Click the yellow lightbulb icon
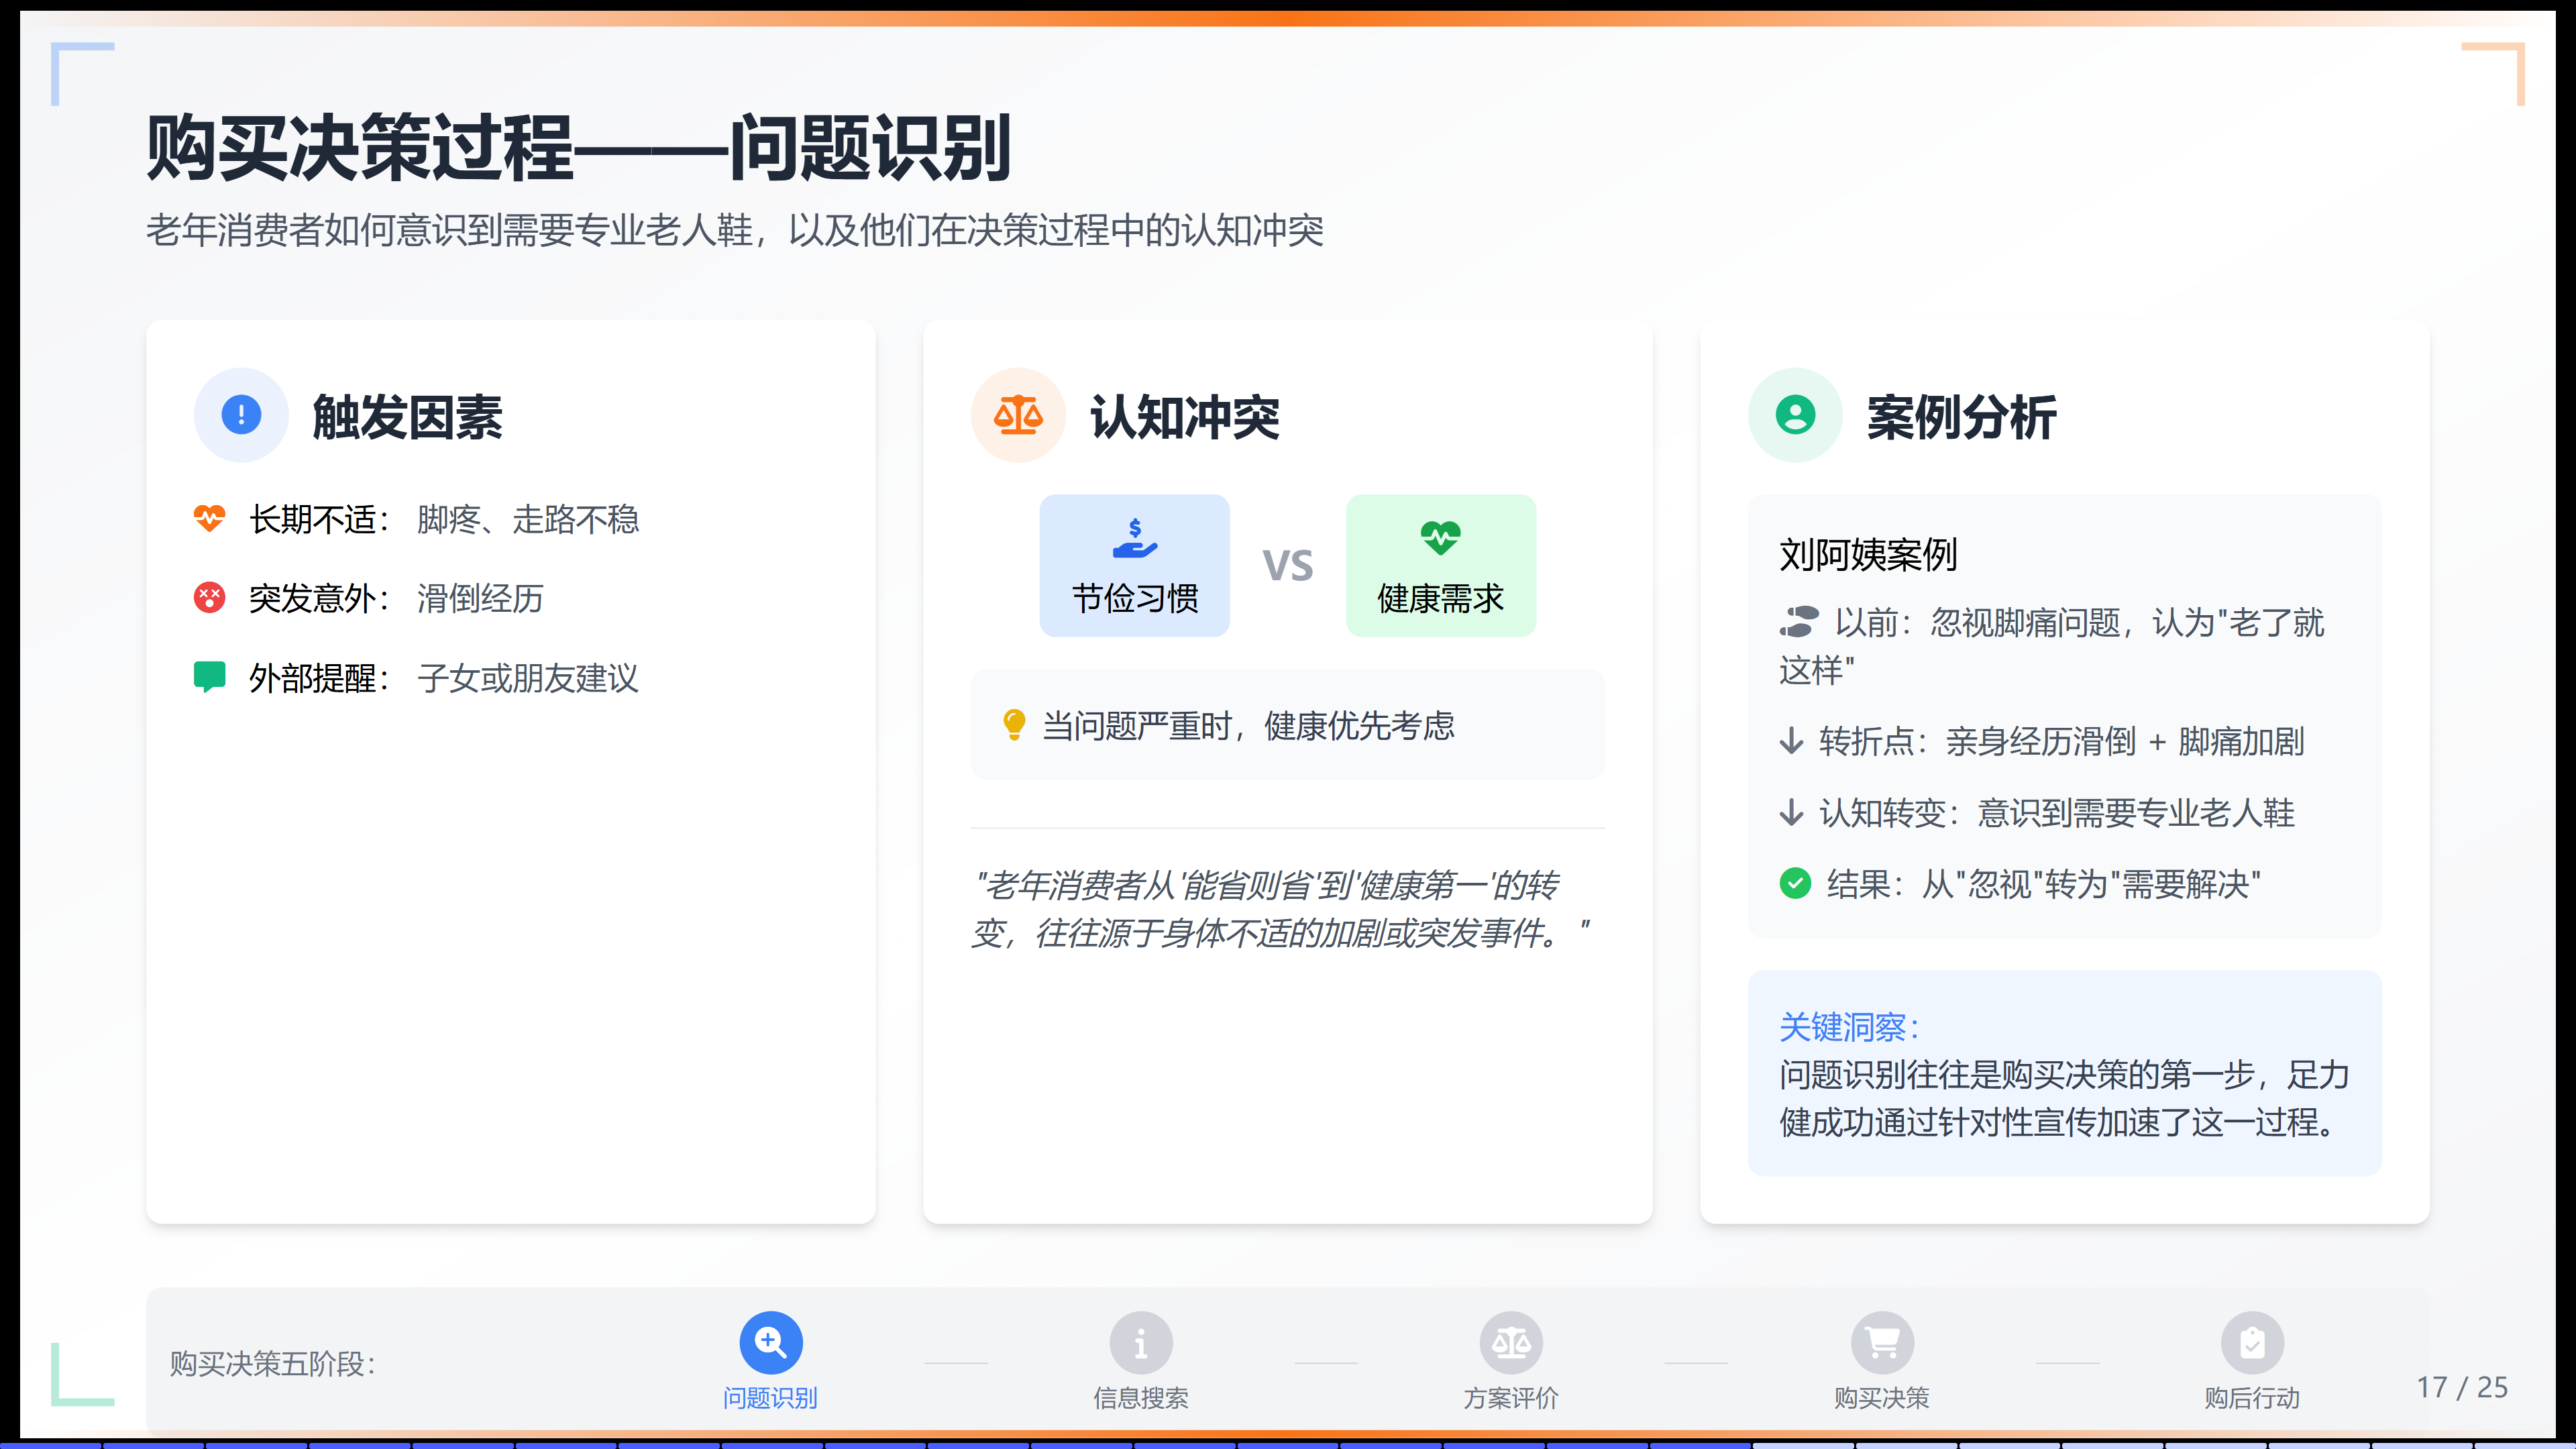The image size is (2576, 1449). [1013, 725]
